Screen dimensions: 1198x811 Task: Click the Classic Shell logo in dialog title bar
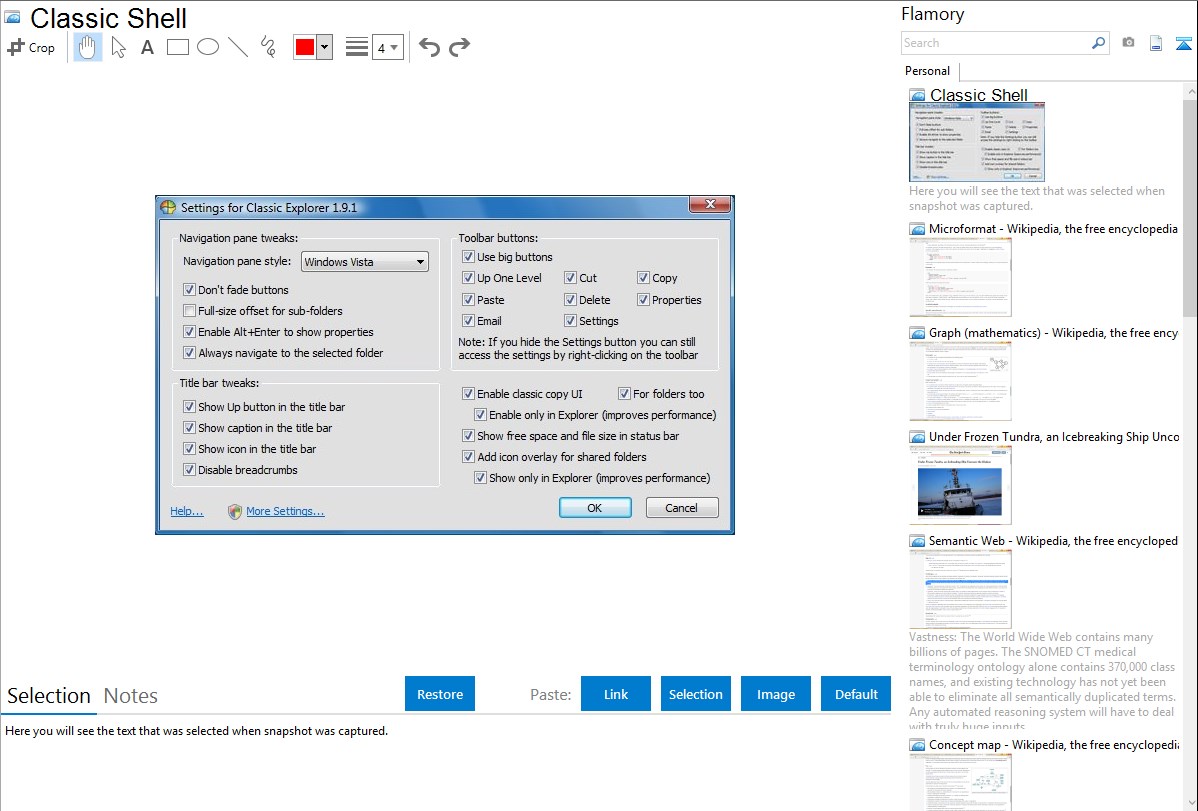(168, 207)
